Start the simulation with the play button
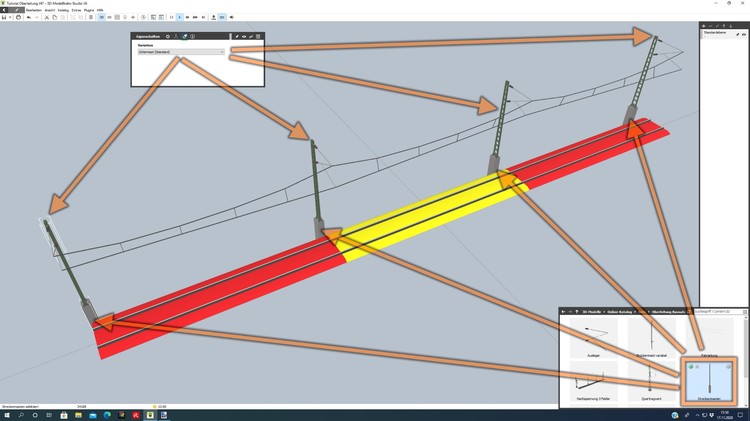Screen dimensions: 750x421 pyautogui.click(x=179, y=17)
